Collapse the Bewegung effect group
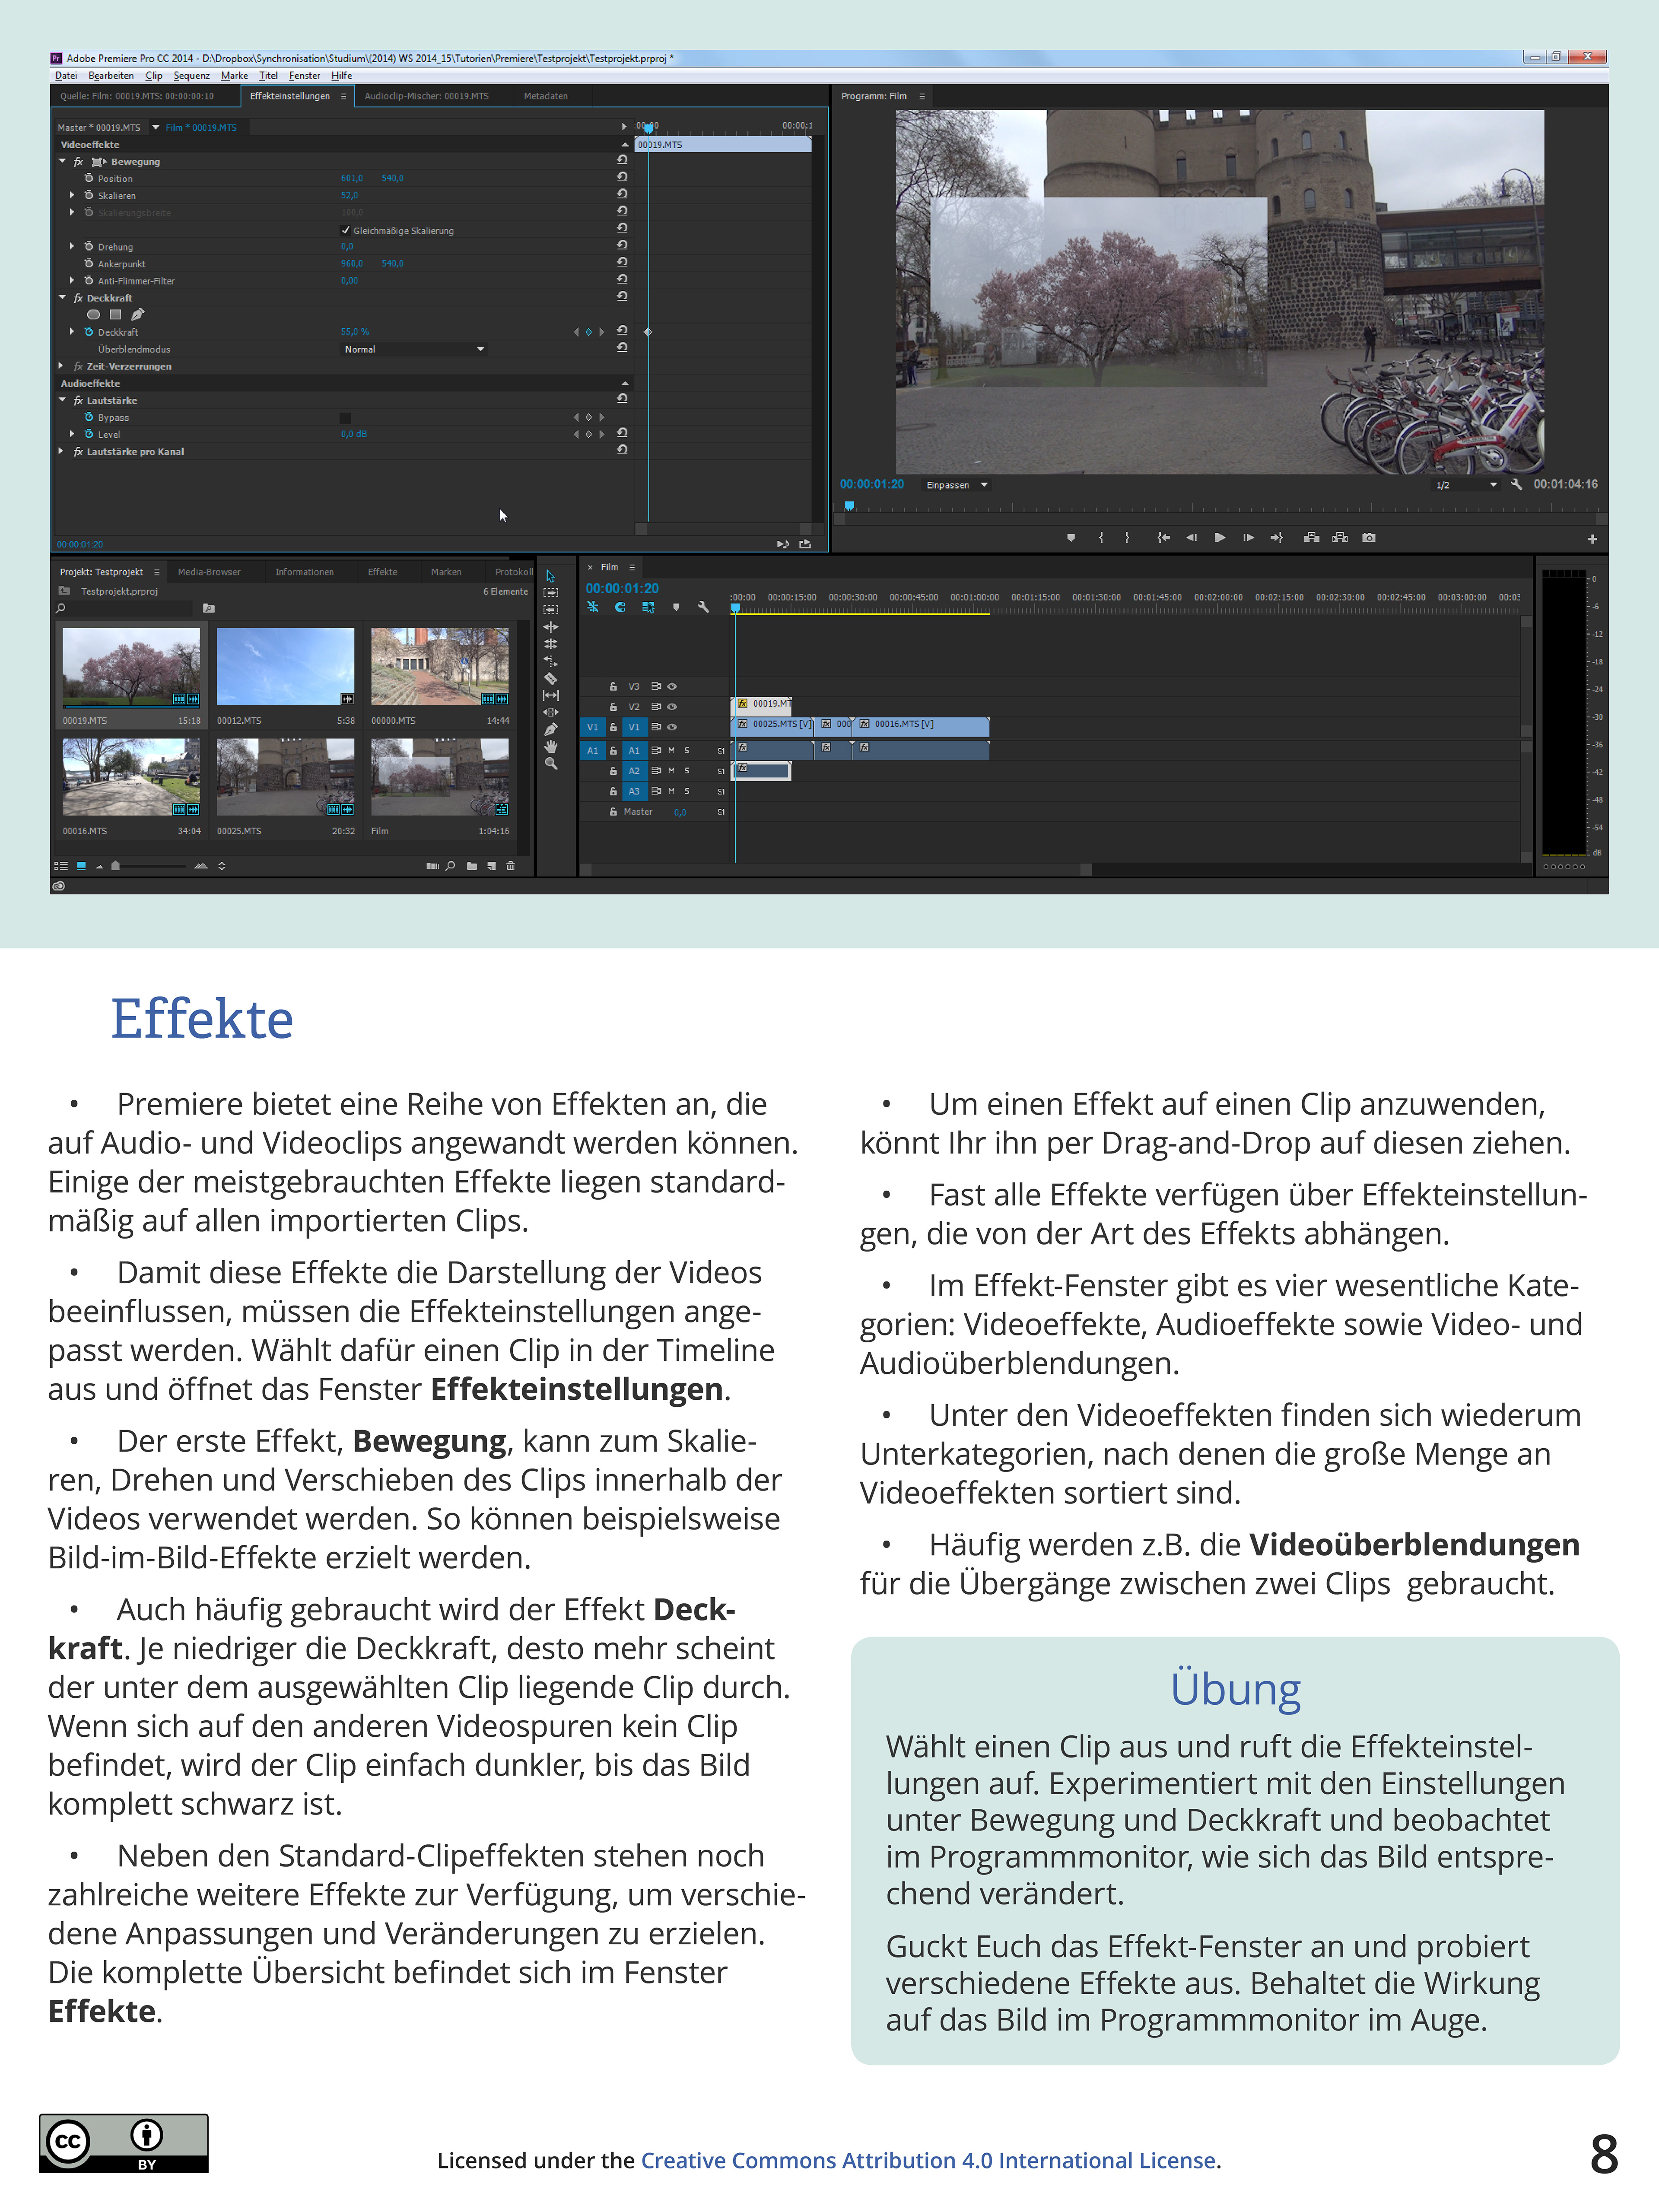The height and width of the screenshot is (2212, 1659). coord(63,161)
